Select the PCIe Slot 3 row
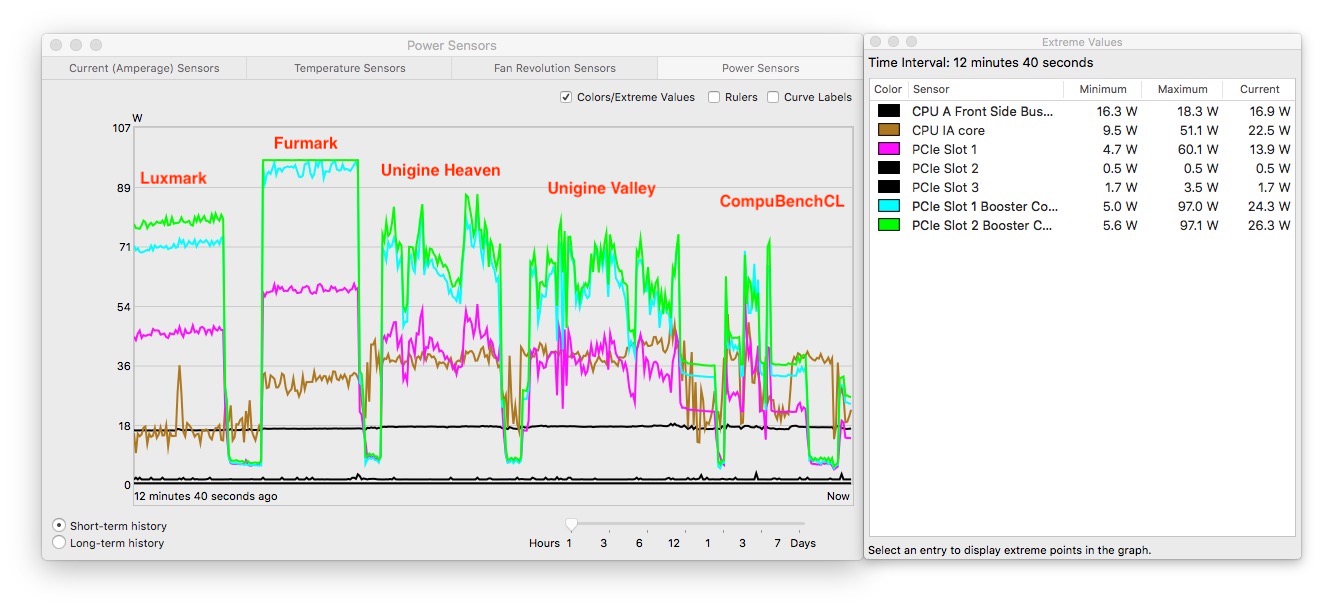The width and height of the screenshot is (1318, 610). [1082, 187]
